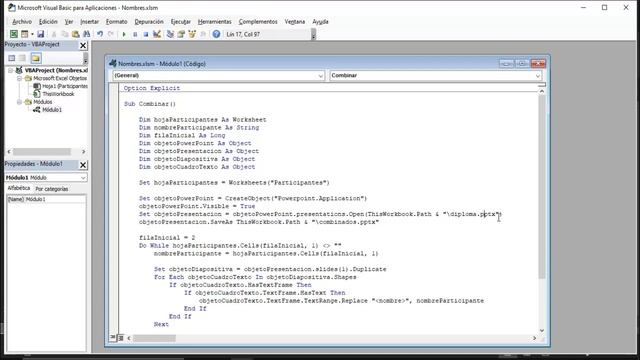The width and height of the screenshot is (640, 360).
Task: Open the Object Browser toolbar icon
Action: tap(192, 34)
